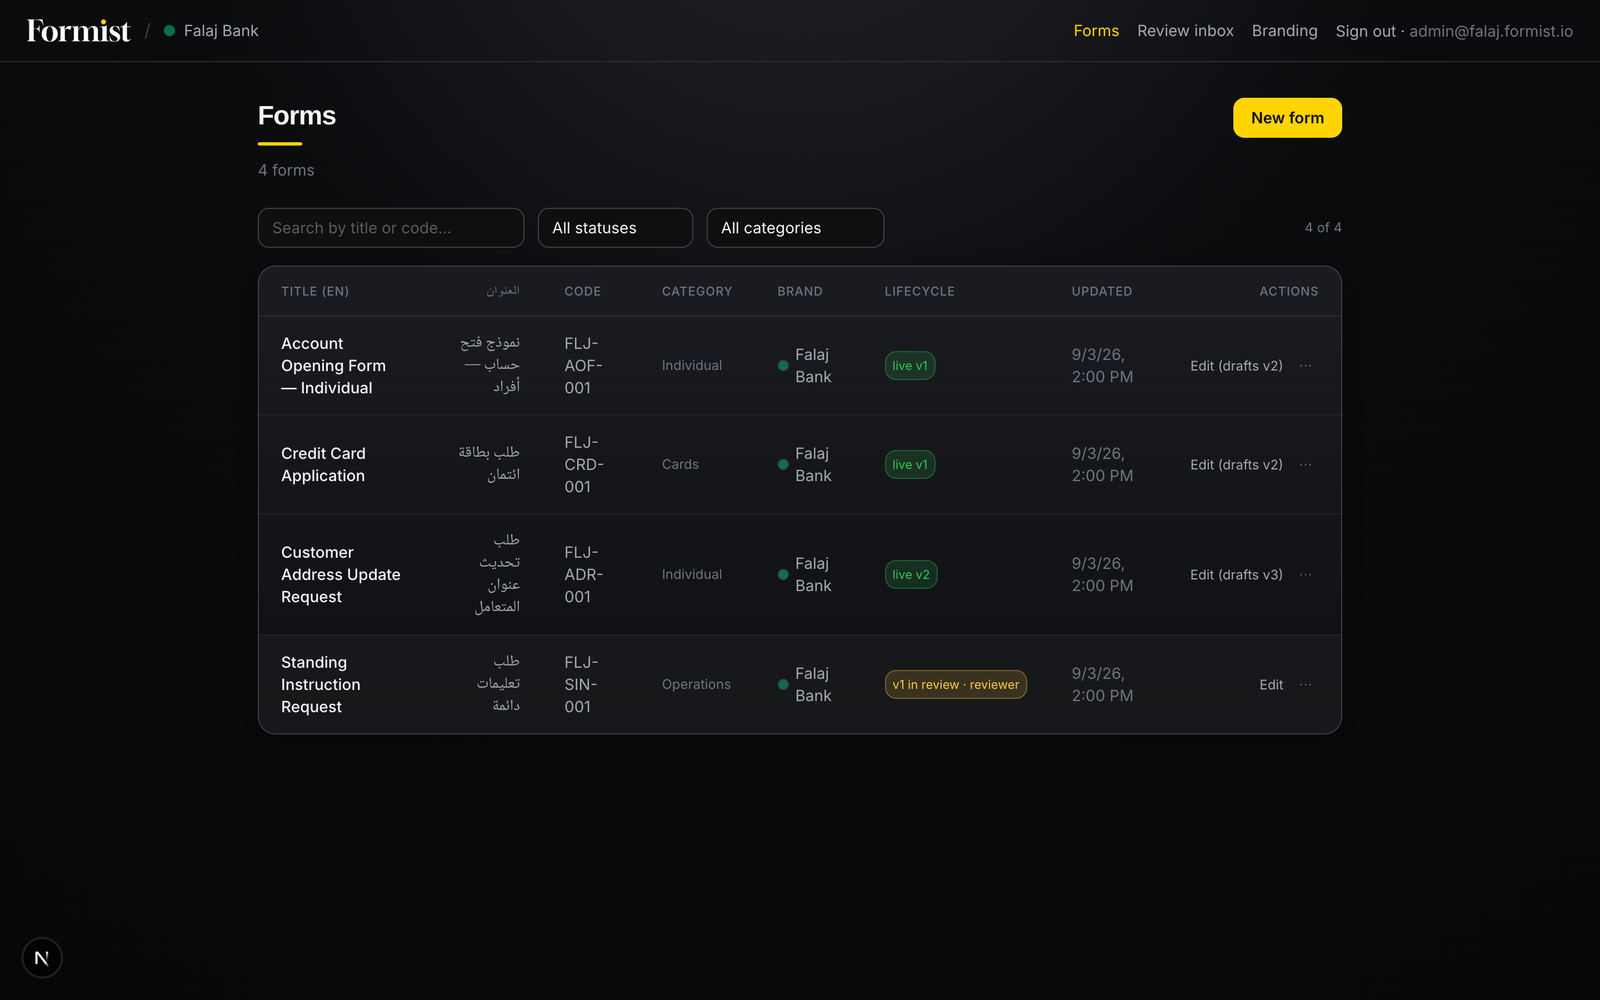Click the 4 of 4 results count

(x=1323, y=228)
